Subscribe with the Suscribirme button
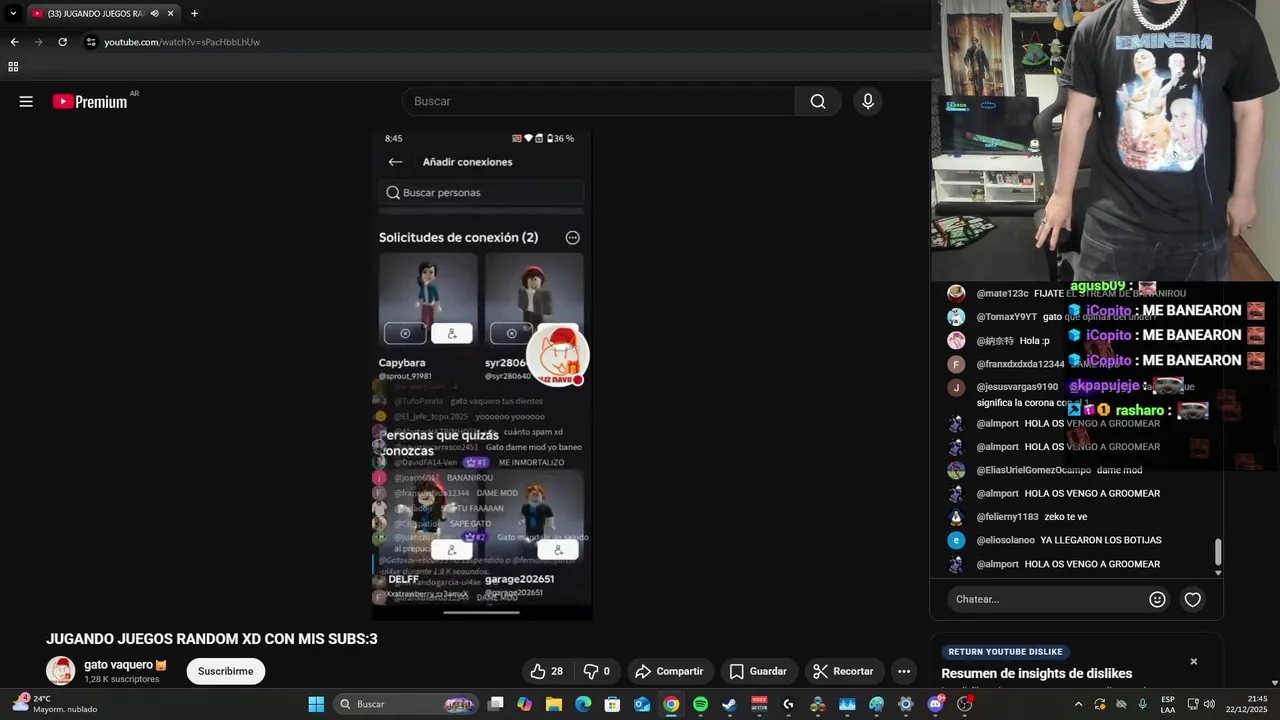This screenshot has height=720, width=1280. pyautogui.click(x=225, y=671)
